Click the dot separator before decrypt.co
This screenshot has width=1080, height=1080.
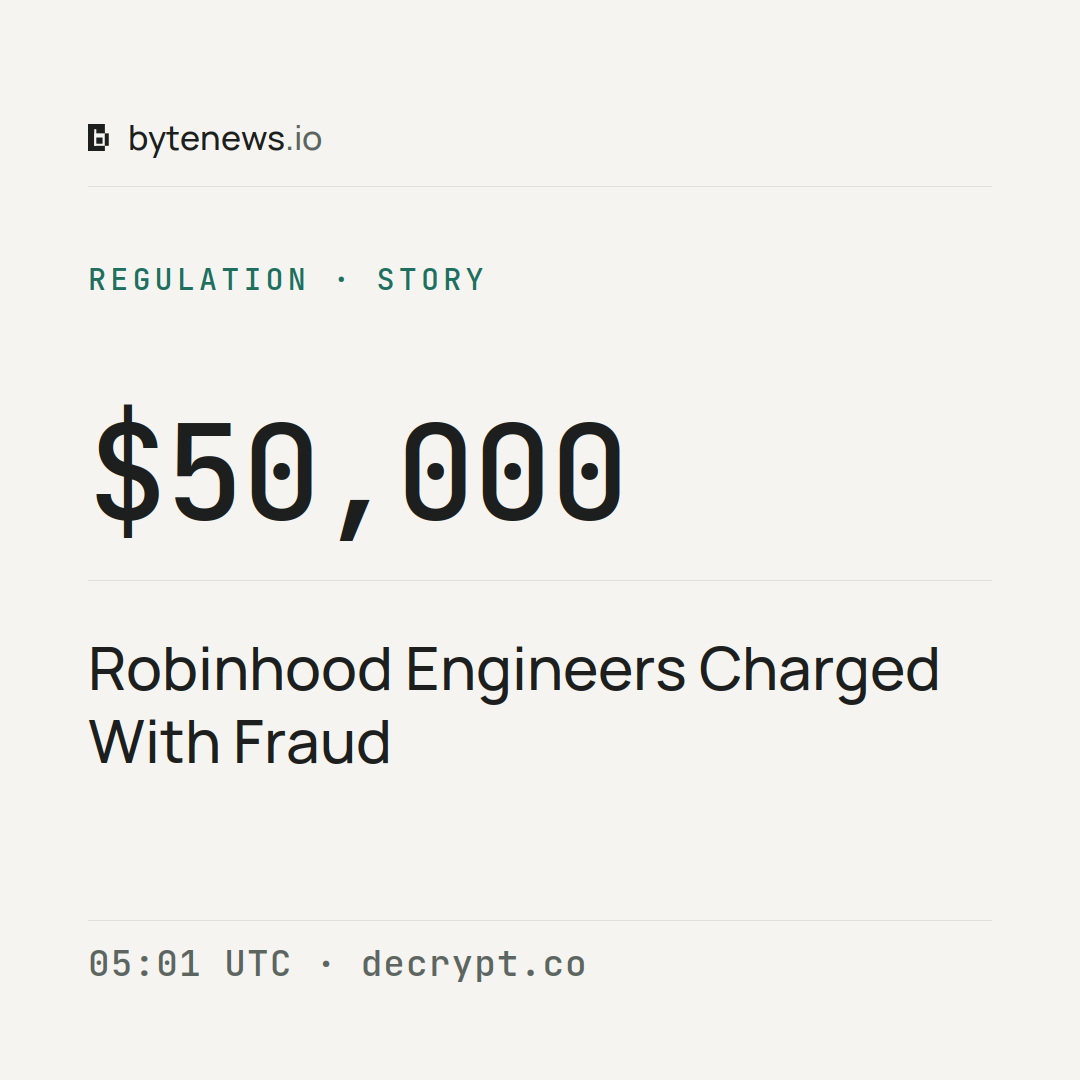326,964
